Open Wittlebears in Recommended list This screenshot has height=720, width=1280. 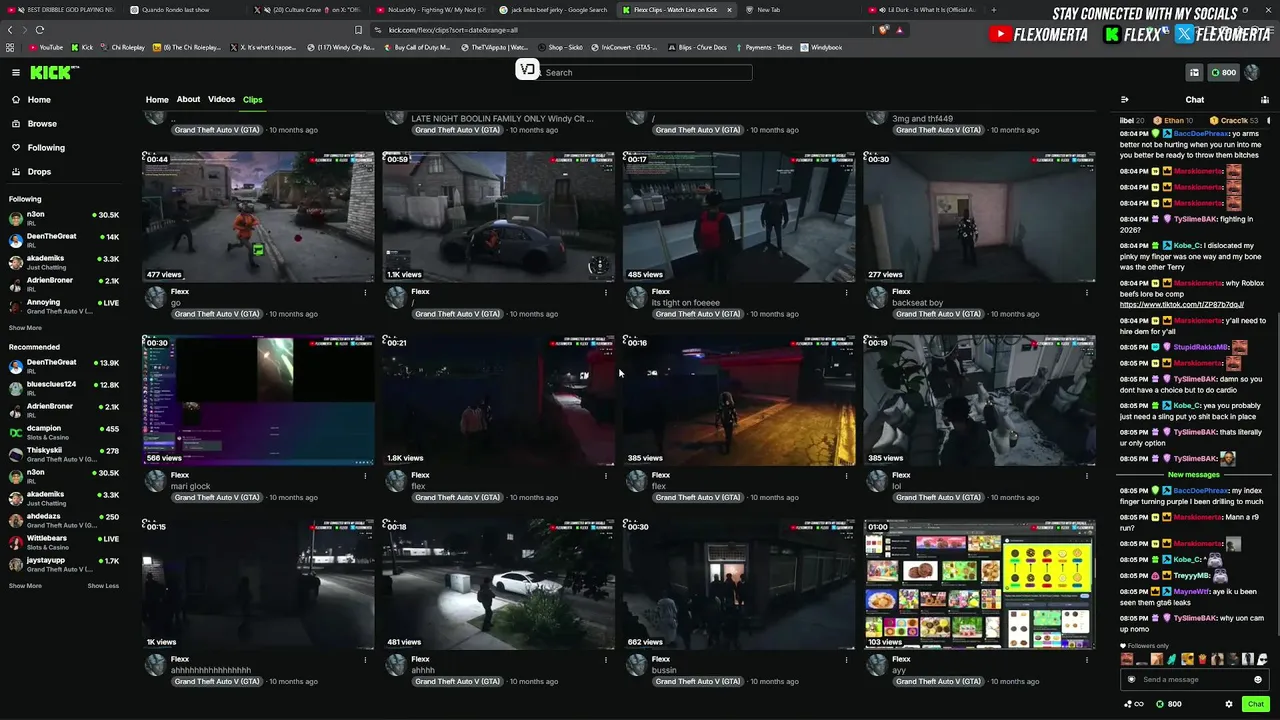(x=64, y=542)
